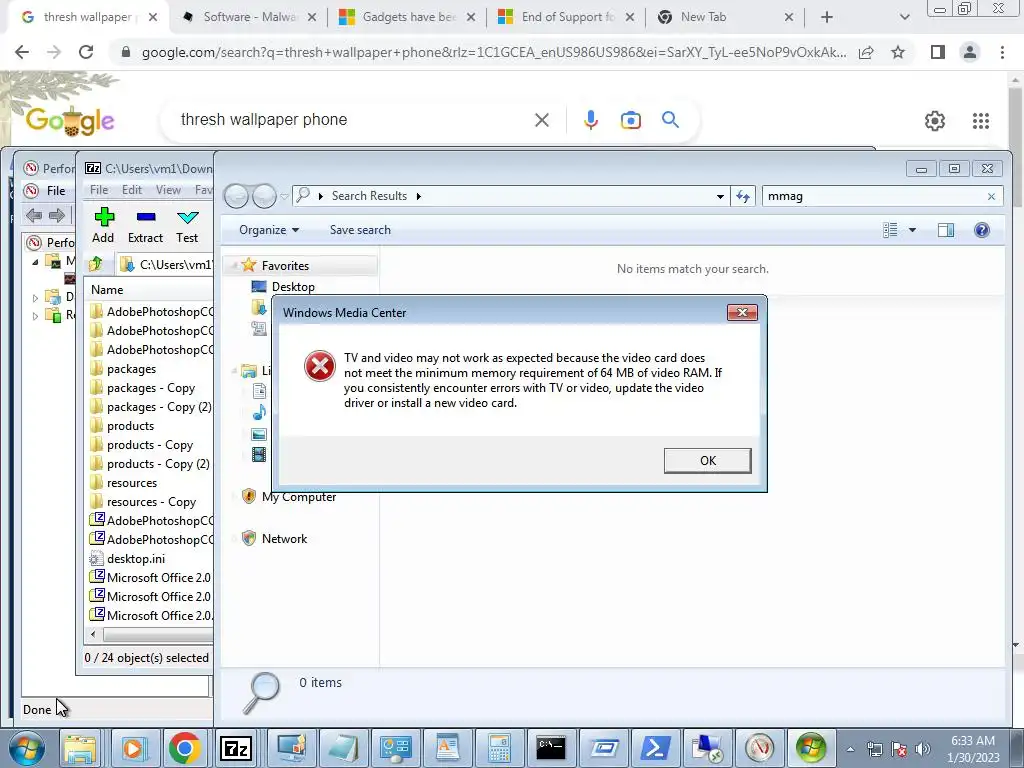Image resolution: width=1024 pixels, height=768 pixels.
Task: Open view options dropdown arrow
Action: [912, 230]
